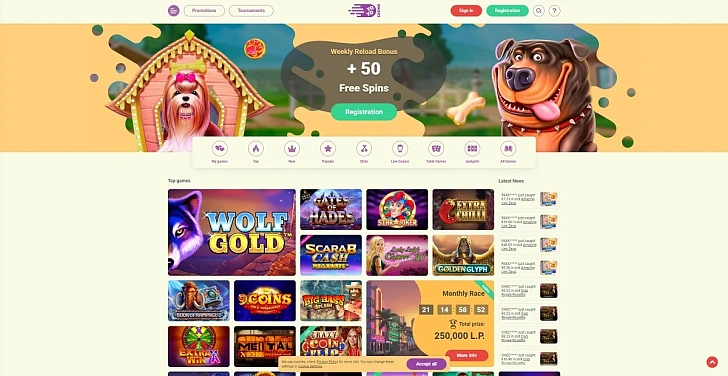Open the purple hamburger menu icon

[x=174, y=11]
